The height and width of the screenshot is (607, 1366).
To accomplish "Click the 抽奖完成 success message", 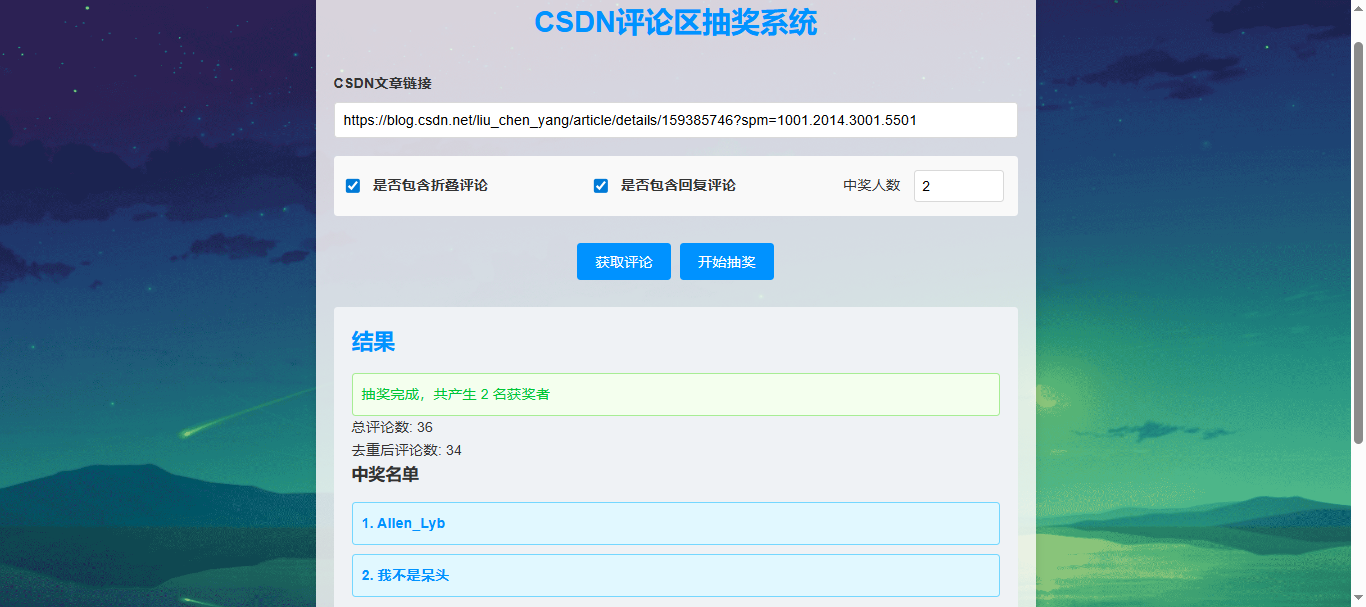I will 676,394.
